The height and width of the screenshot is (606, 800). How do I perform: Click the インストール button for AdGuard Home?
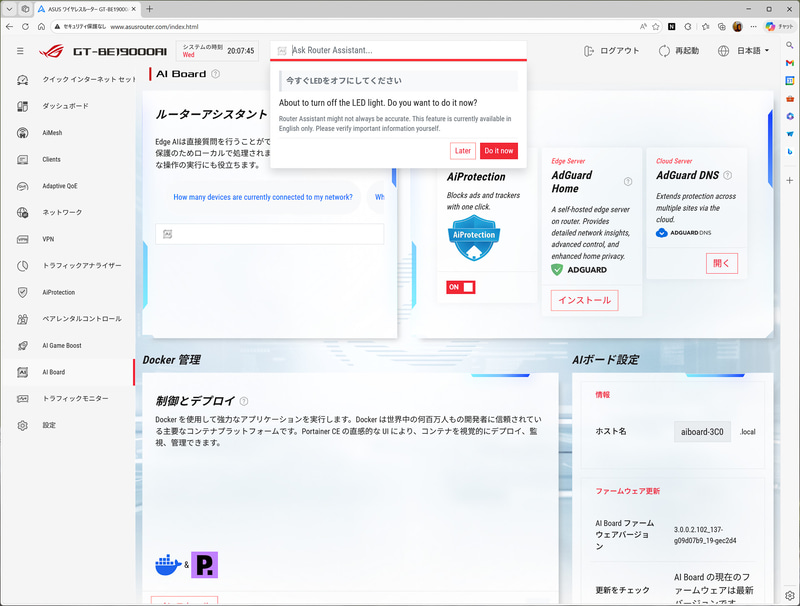point(585,300)
